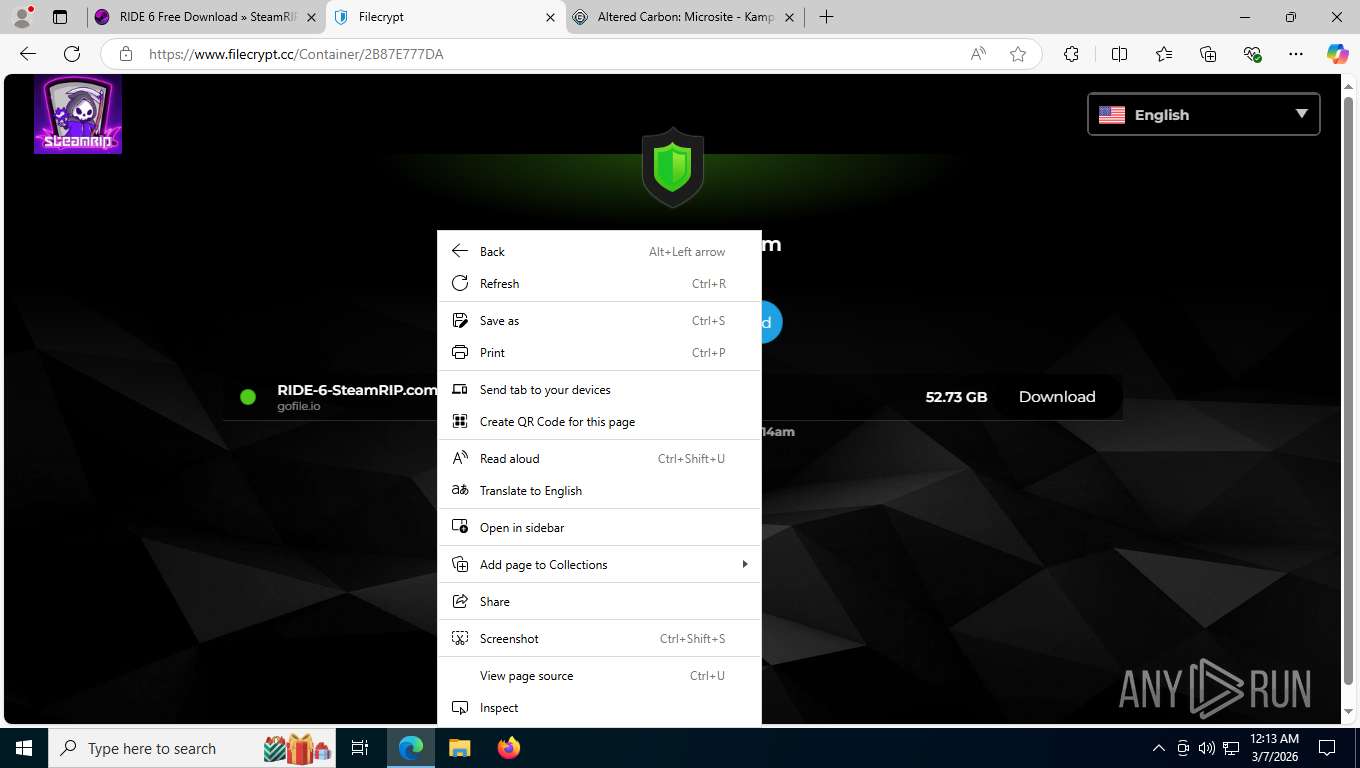Click the 52.73 GB file size
This screenshot has height=768, width=1360.
(x=956, y=397)
